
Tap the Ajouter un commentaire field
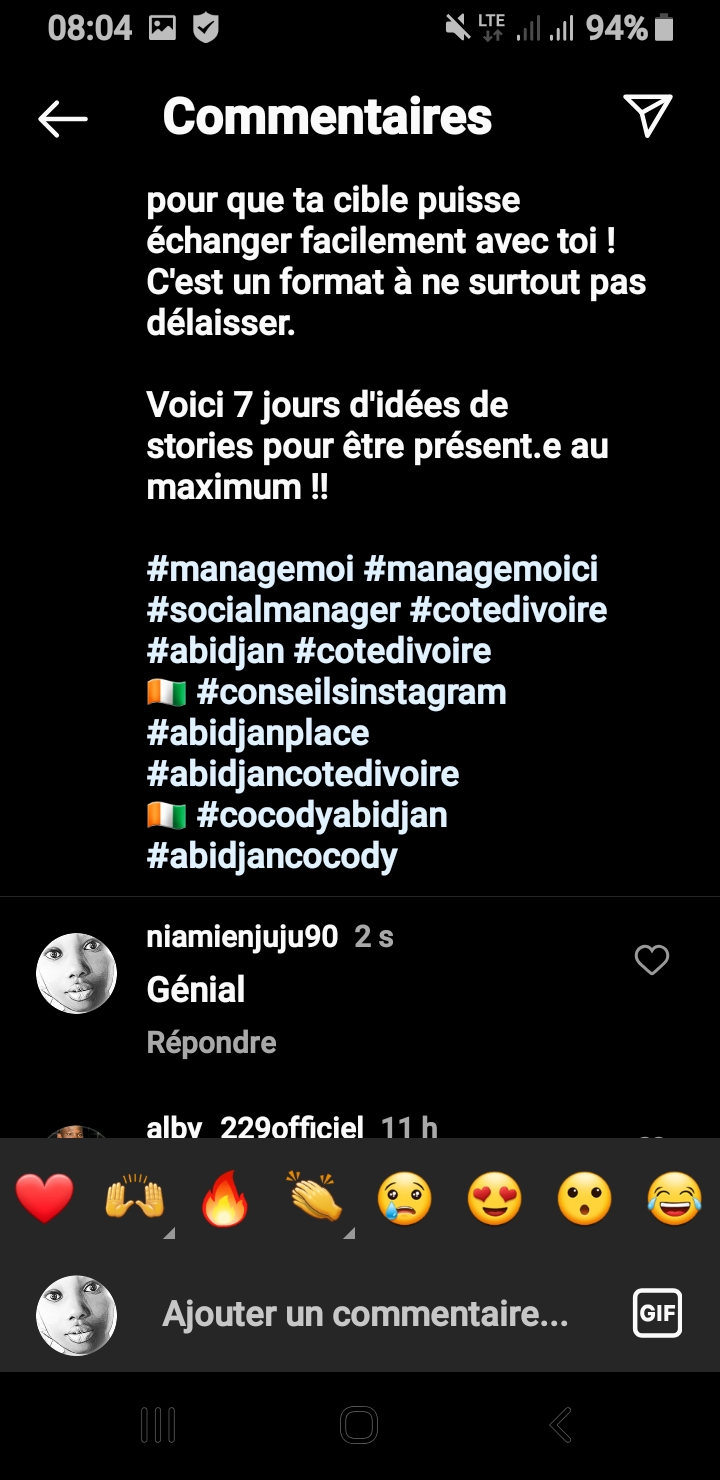point(365,1314)
